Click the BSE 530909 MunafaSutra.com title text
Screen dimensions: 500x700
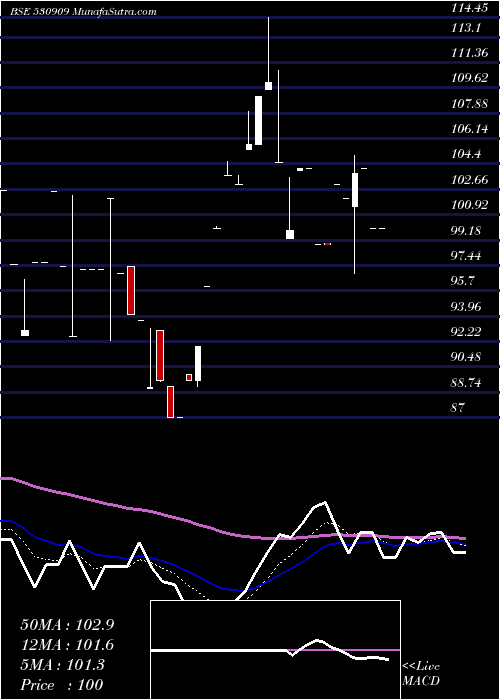[x=84, y=12]
